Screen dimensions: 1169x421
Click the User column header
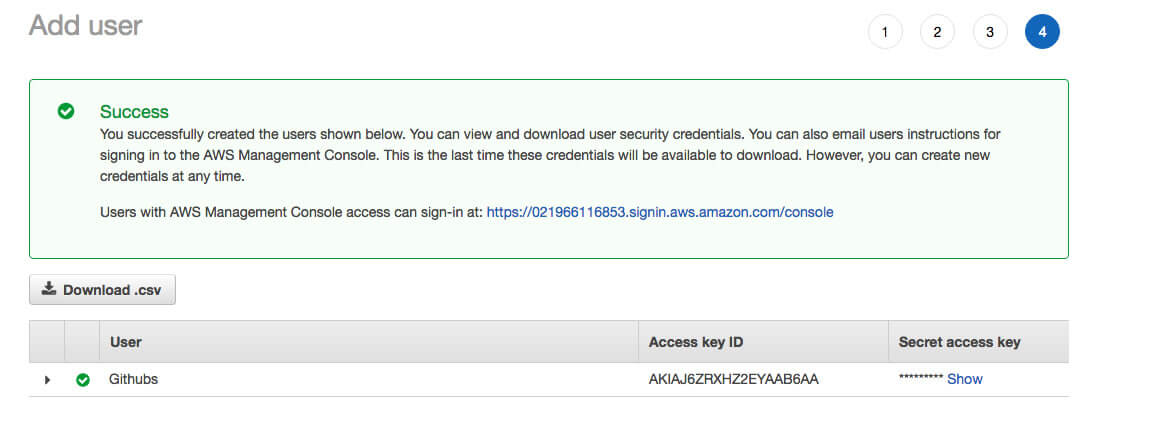126,342
